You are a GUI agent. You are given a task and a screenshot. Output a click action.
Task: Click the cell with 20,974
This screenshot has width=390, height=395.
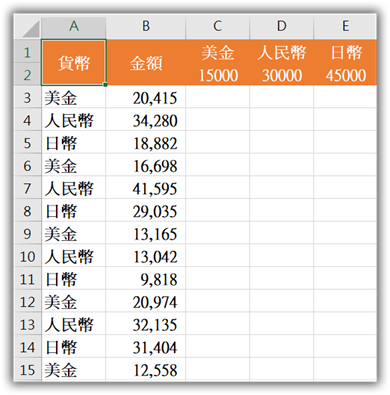146,301
